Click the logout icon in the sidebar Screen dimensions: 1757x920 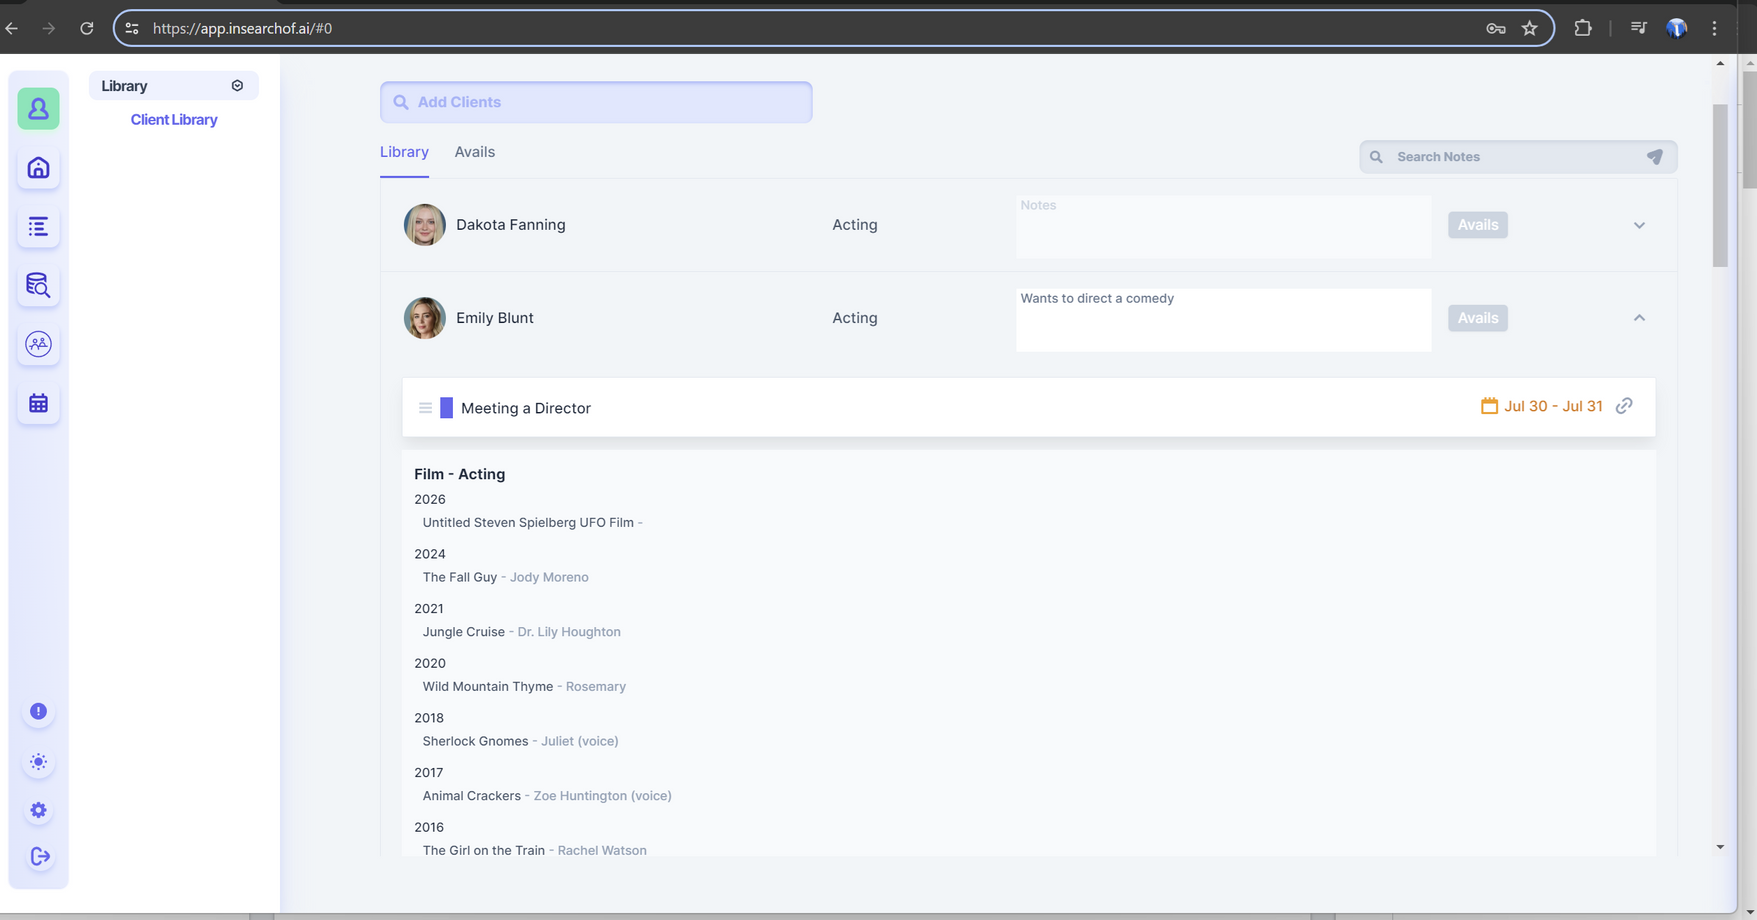(x=39, y=857)
